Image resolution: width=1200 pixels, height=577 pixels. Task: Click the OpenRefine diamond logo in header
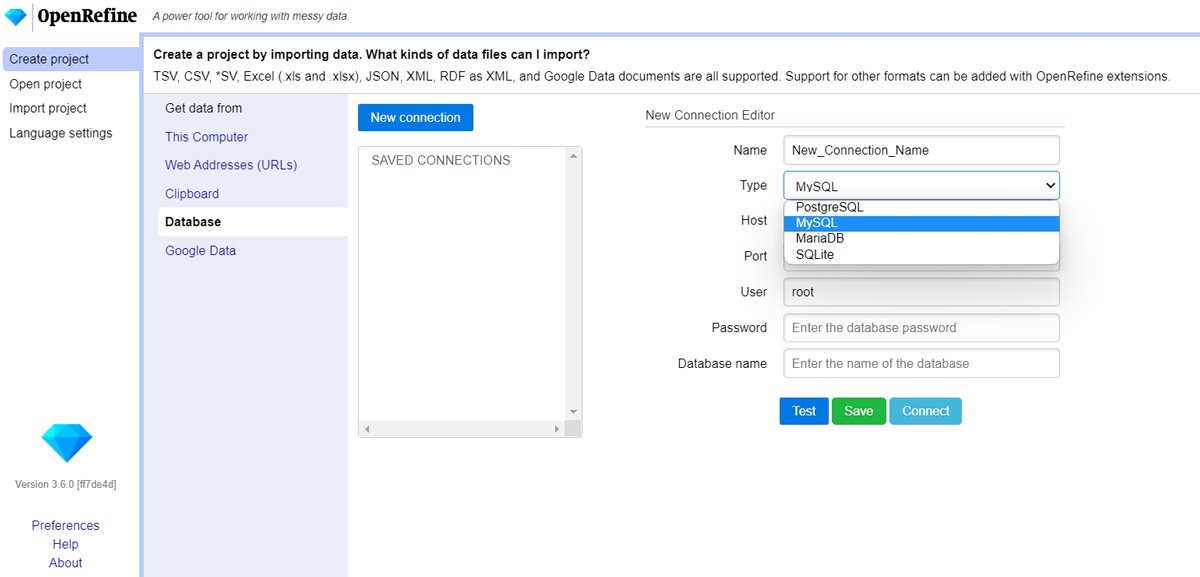click(x=16, y=17)
